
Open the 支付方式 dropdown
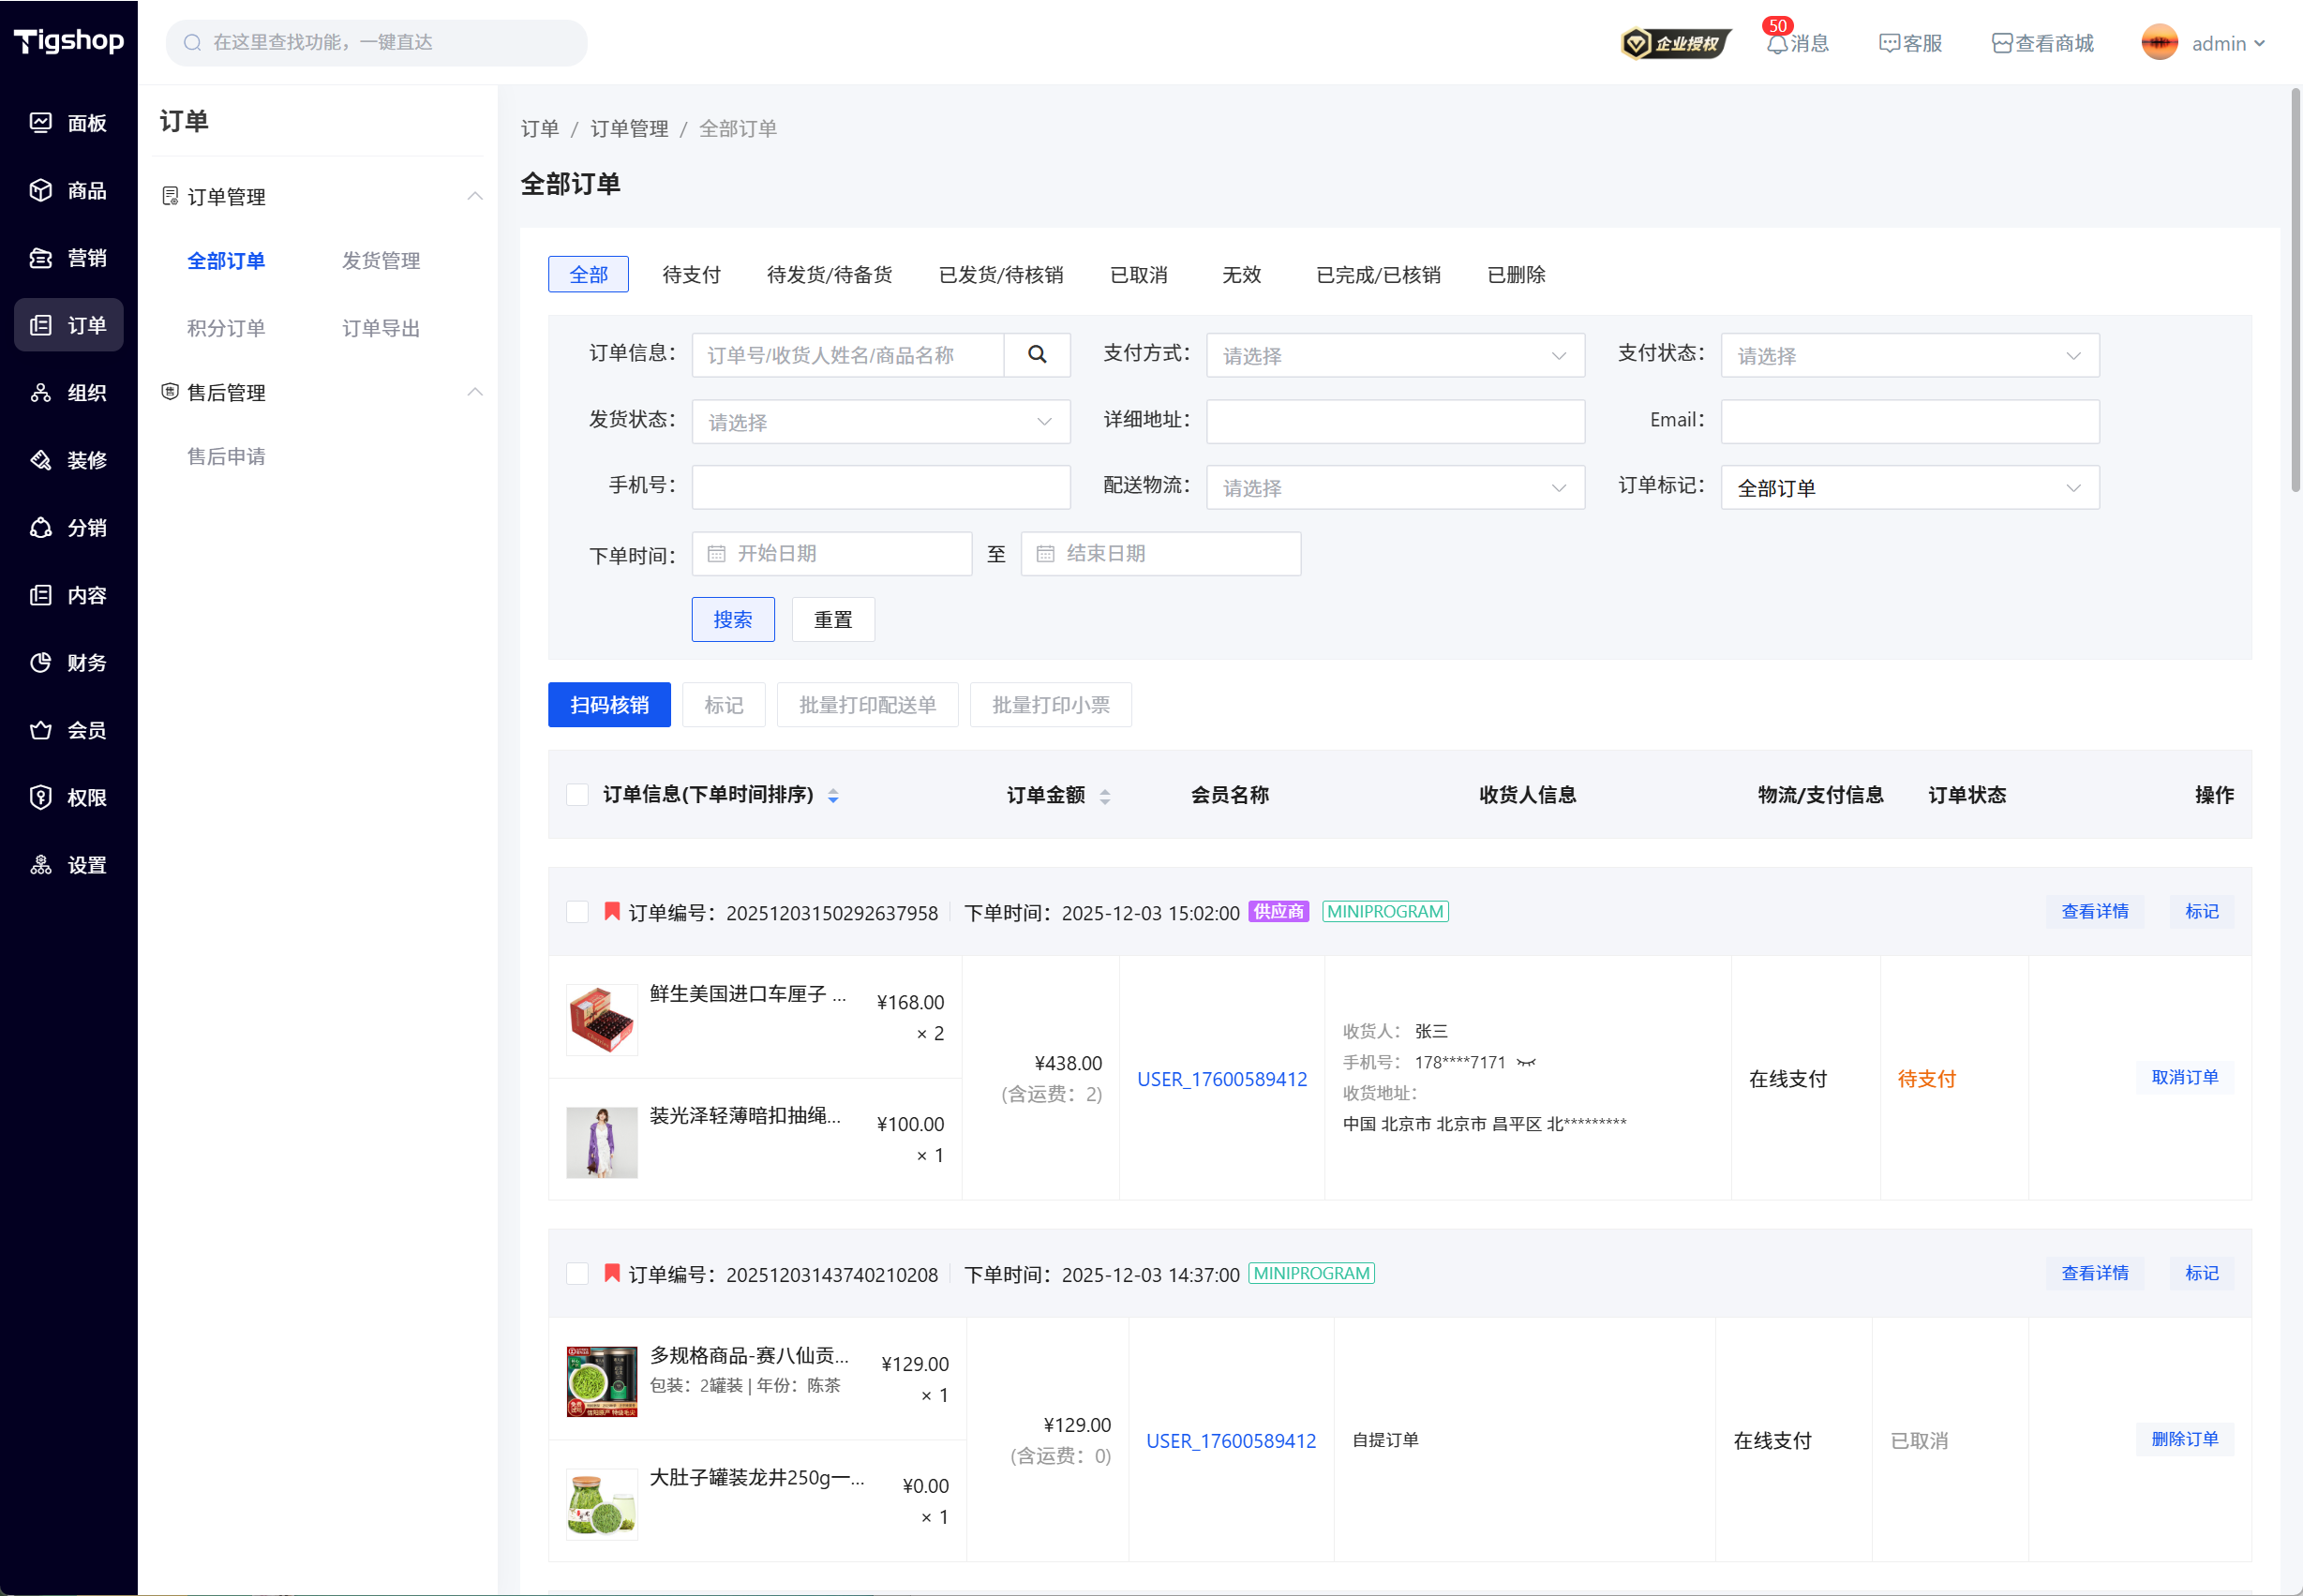(x=1394, y=356)
